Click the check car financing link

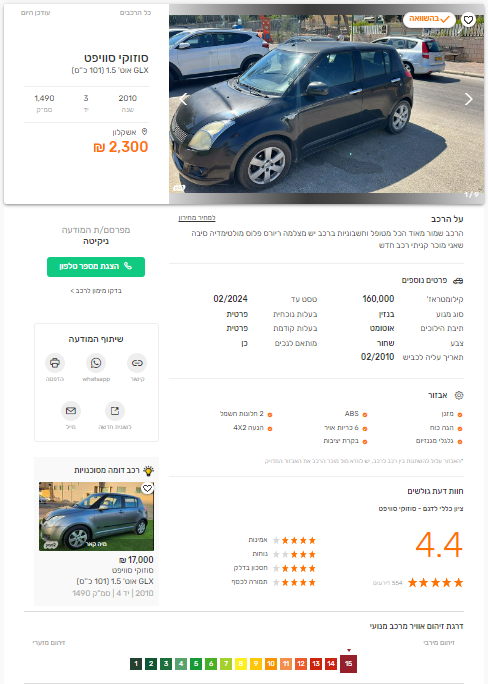pos(96,291)
